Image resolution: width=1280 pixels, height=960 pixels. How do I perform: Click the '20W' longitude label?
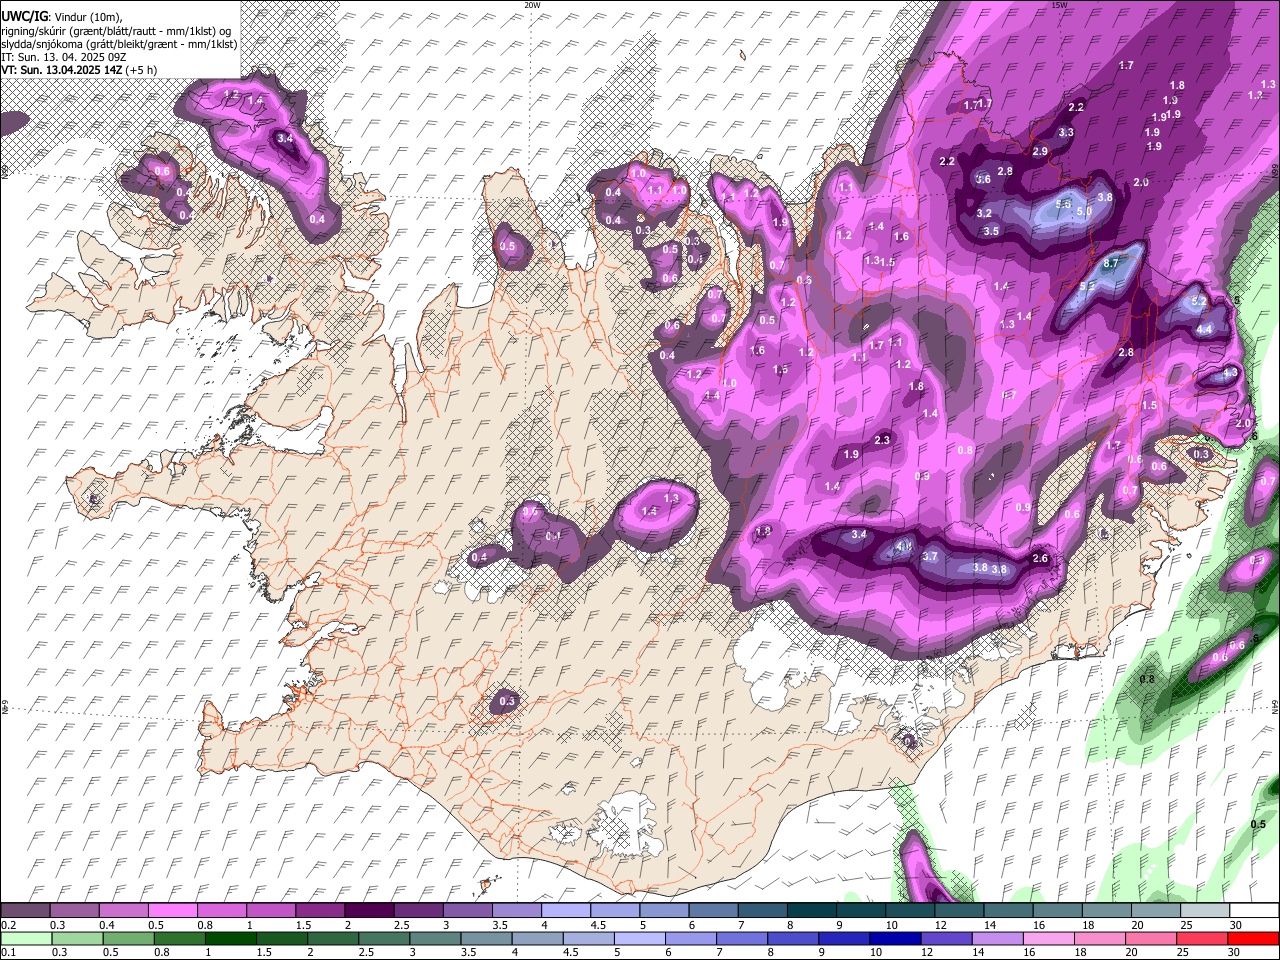(x=532, y=5)
